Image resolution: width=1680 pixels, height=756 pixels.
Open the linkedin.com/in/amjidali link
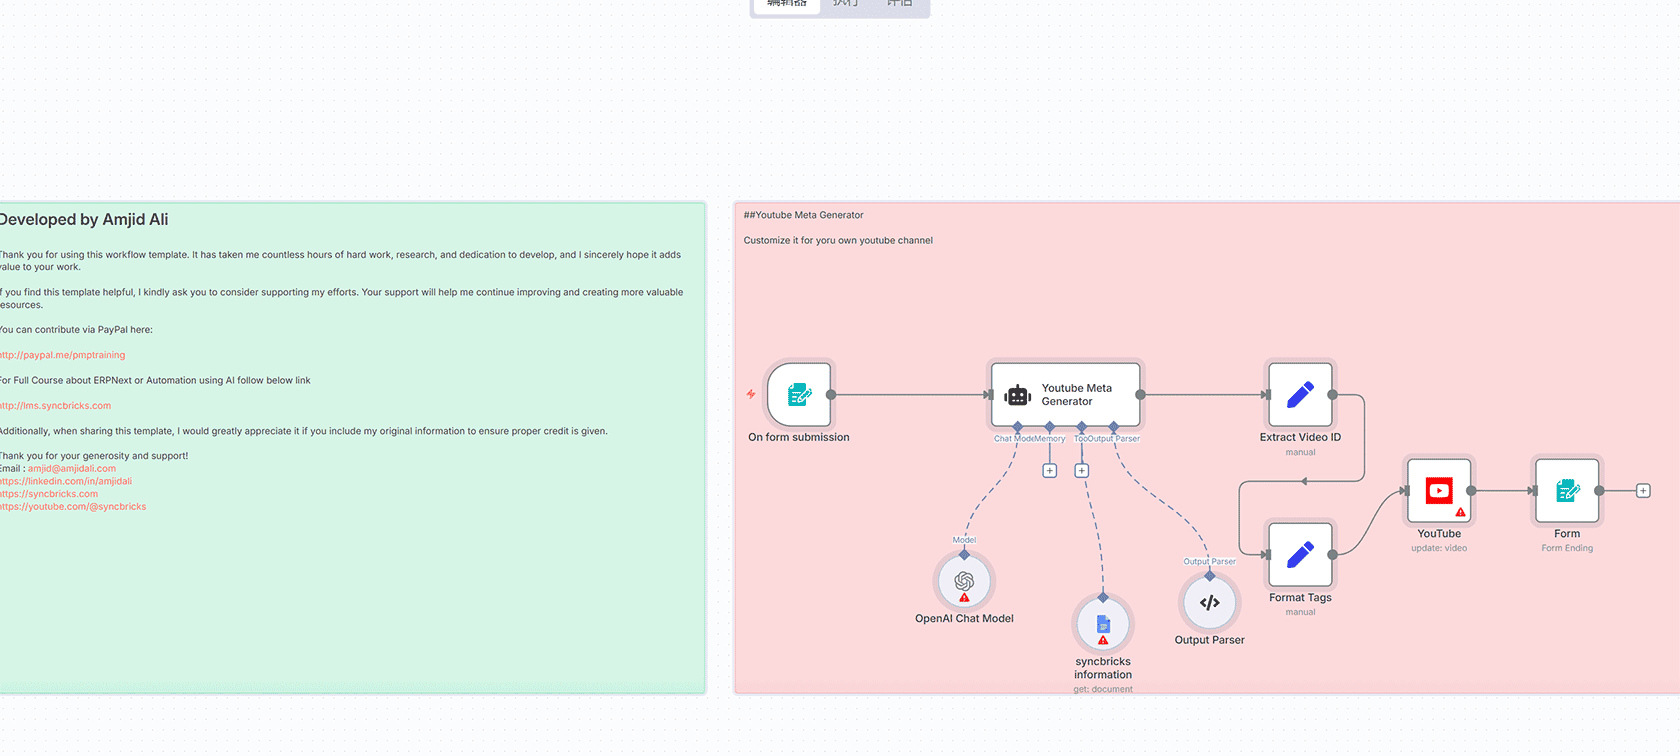66,481
